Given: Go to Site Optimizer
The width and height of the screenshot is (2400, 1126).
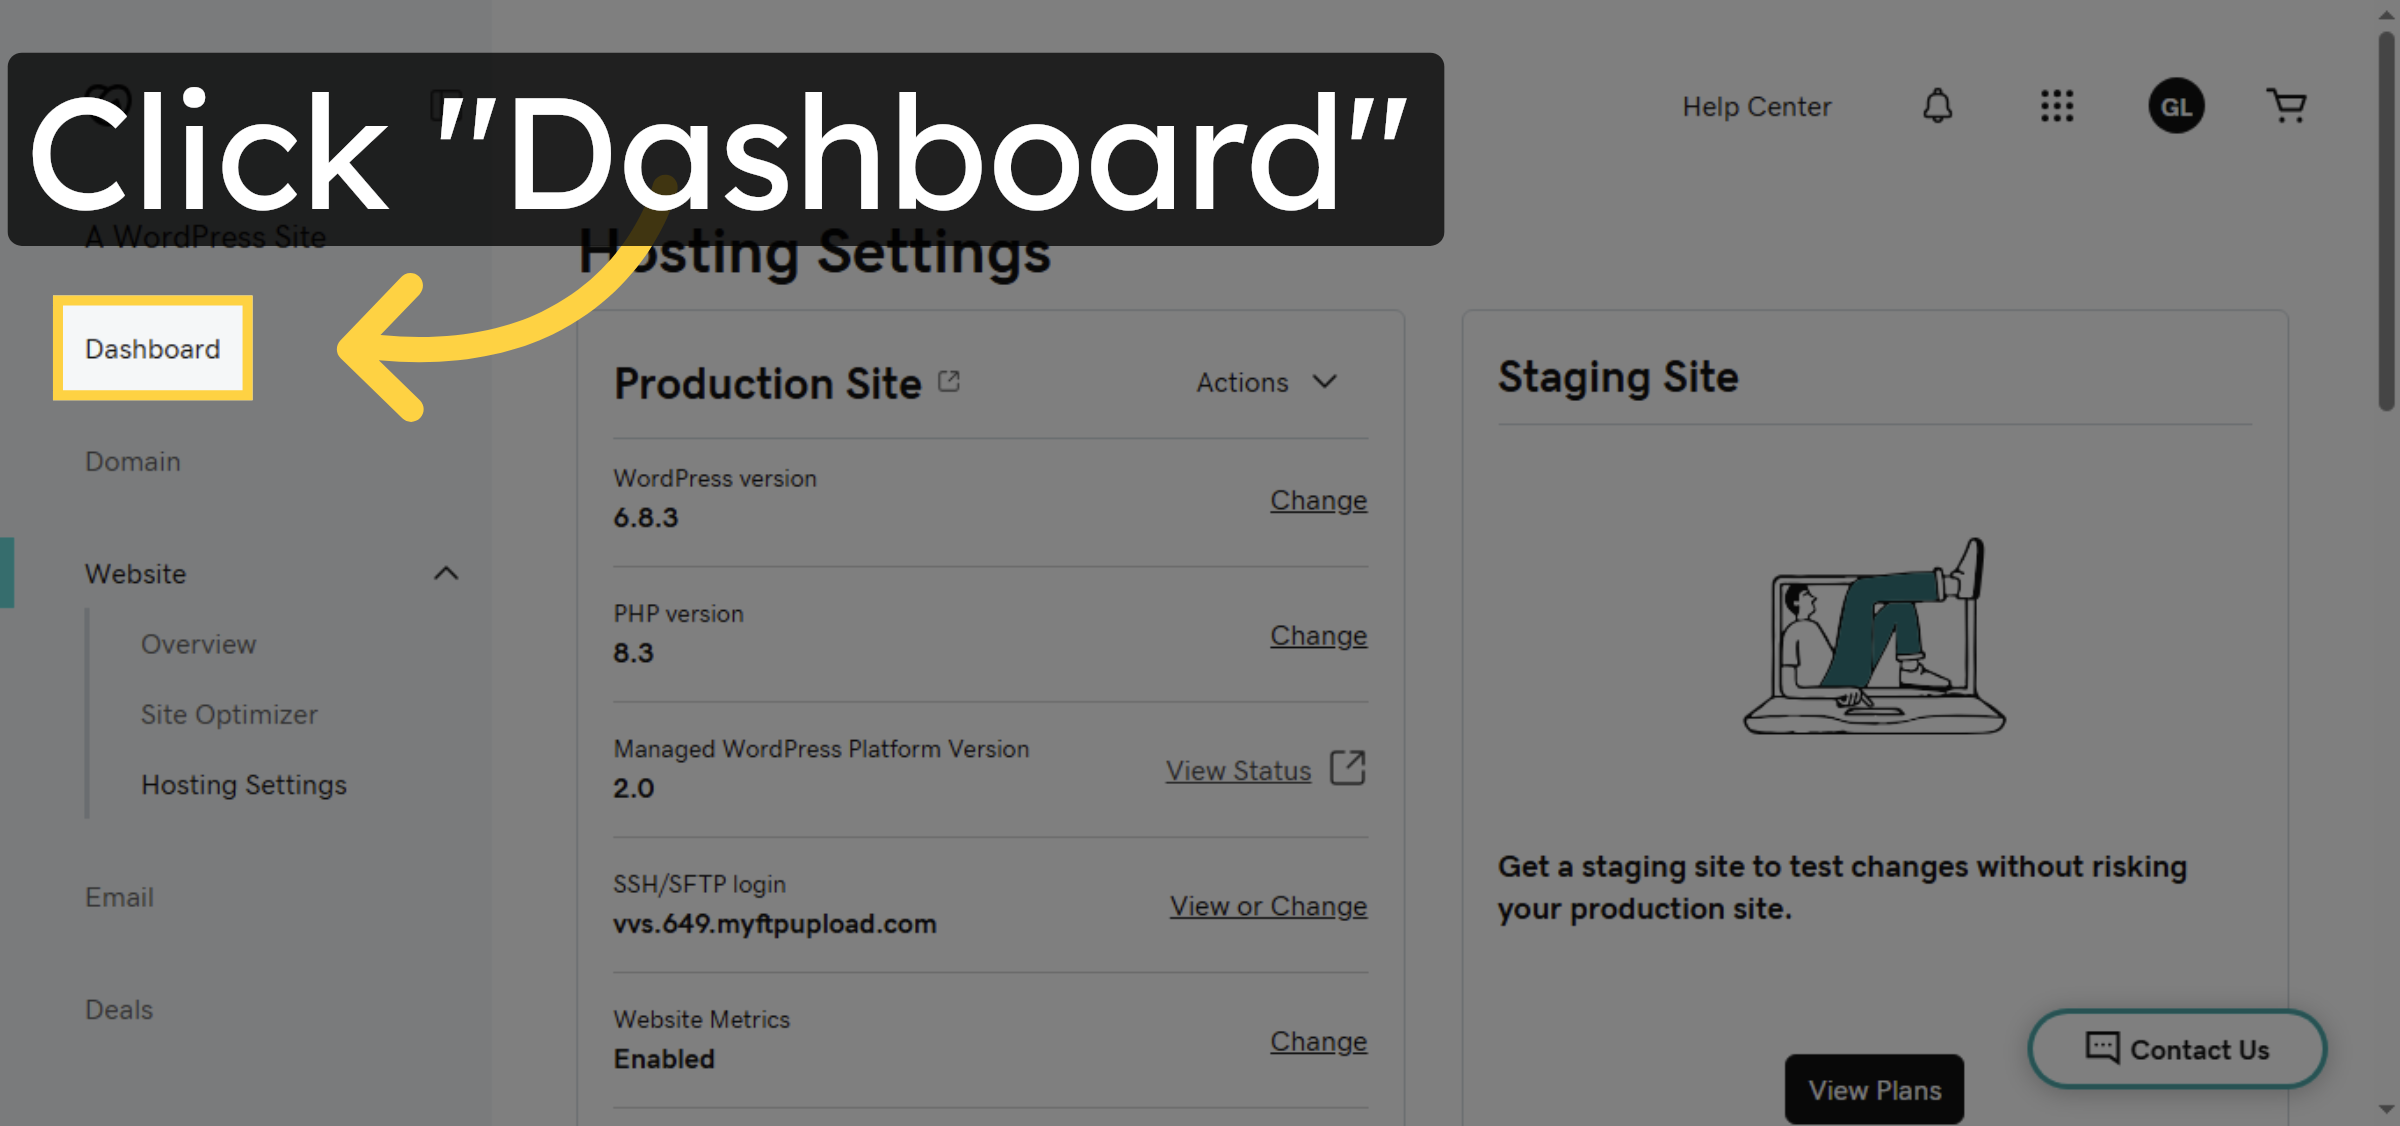Looking at the screenshot, I should [x=229, y=714].
